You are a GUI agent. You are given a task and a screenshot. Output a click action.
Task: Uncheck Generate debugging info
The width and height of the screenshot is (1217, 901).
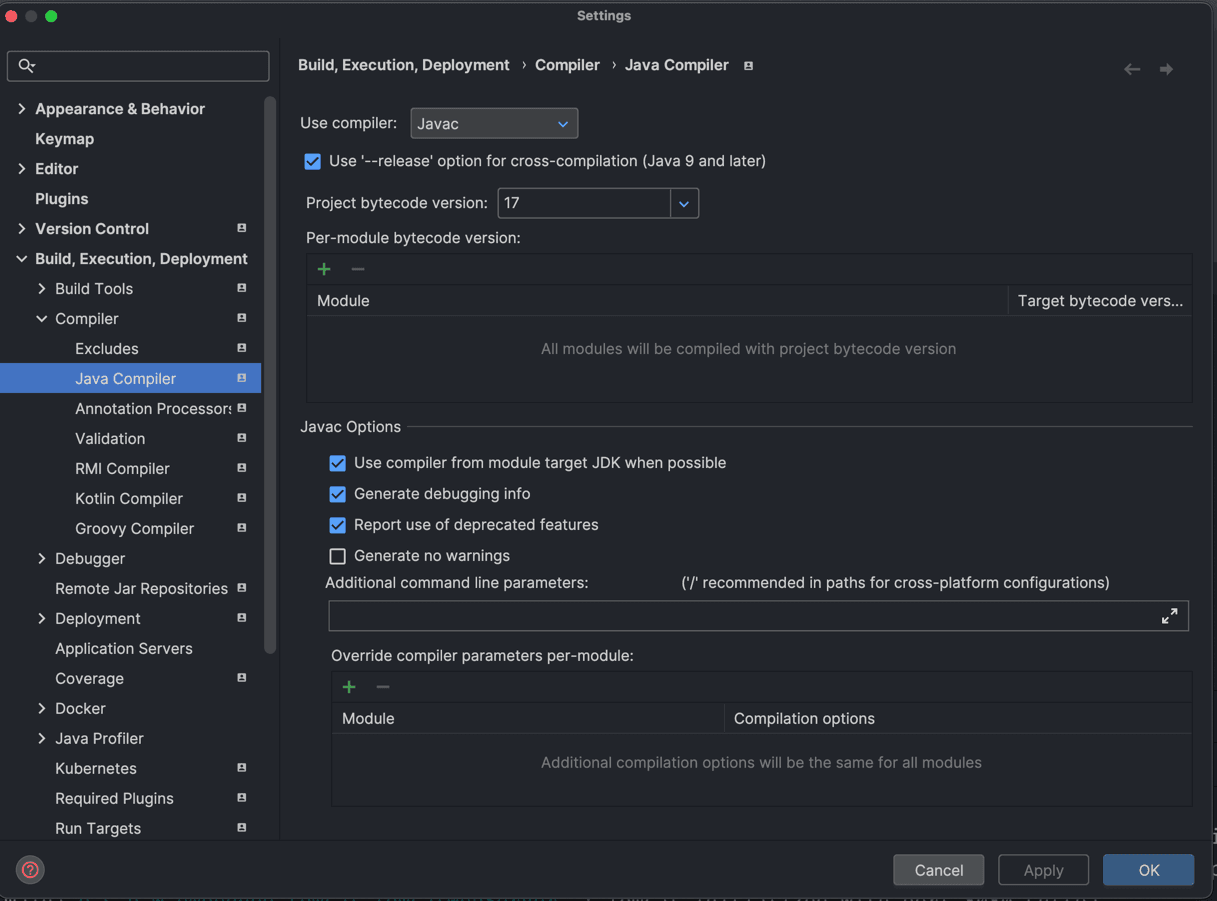pyautogui.click(x=338, y=494)
